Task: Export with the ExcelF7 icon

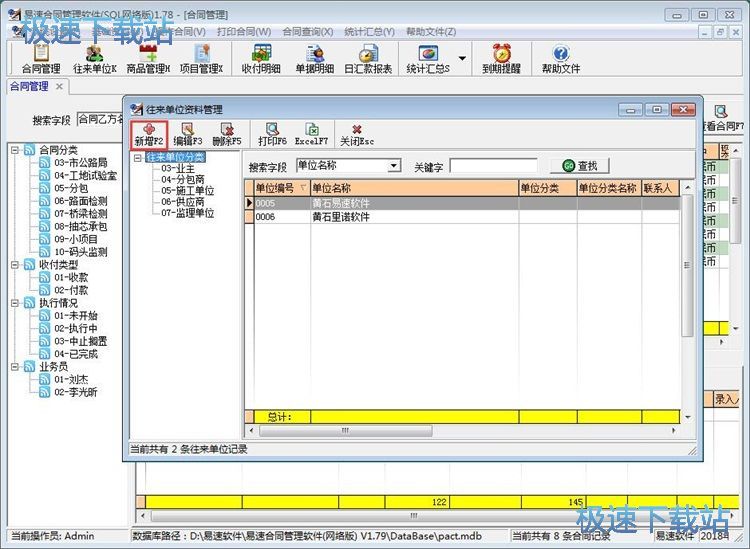Action: 311,134
